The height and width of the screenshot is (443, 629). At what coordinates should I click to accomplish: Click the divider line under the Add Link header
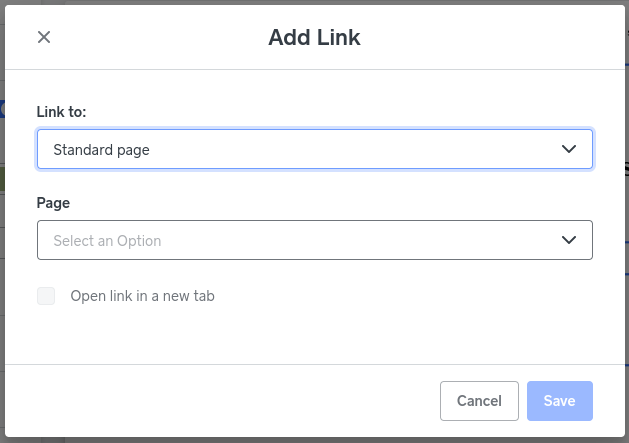pyautogui.click(x=314, y=69)
